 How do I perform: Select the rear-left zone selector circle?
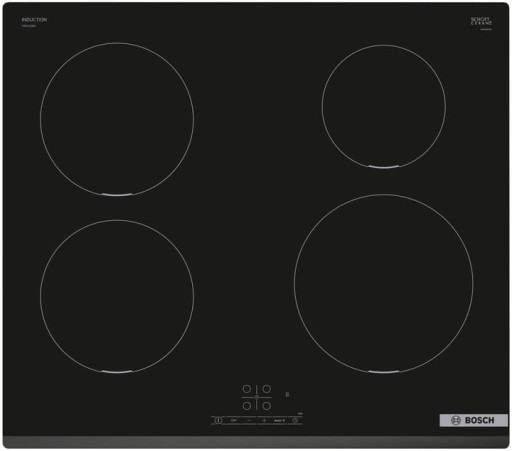pos(247,389)
